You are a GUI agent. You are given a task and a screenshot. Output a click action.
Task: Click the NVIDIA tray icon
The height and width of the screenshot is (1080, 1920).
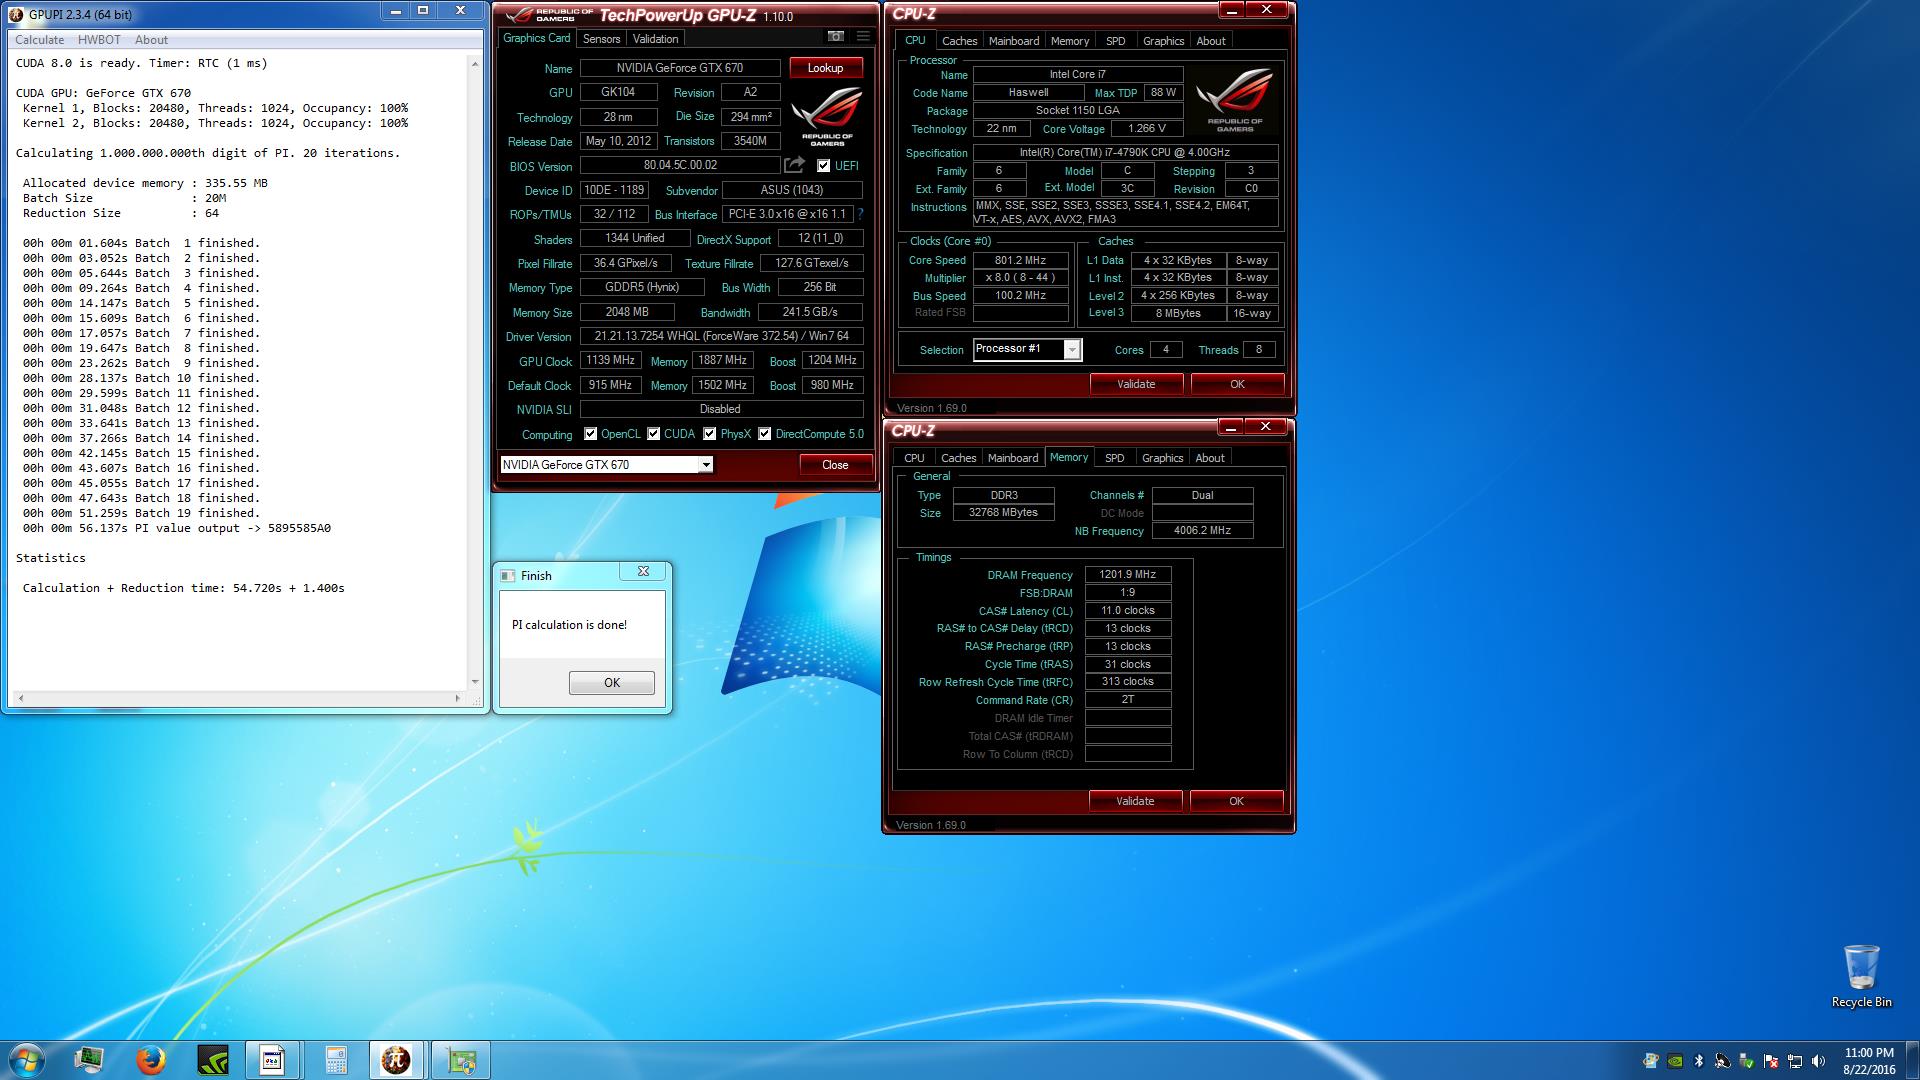click(1675, 1061)
